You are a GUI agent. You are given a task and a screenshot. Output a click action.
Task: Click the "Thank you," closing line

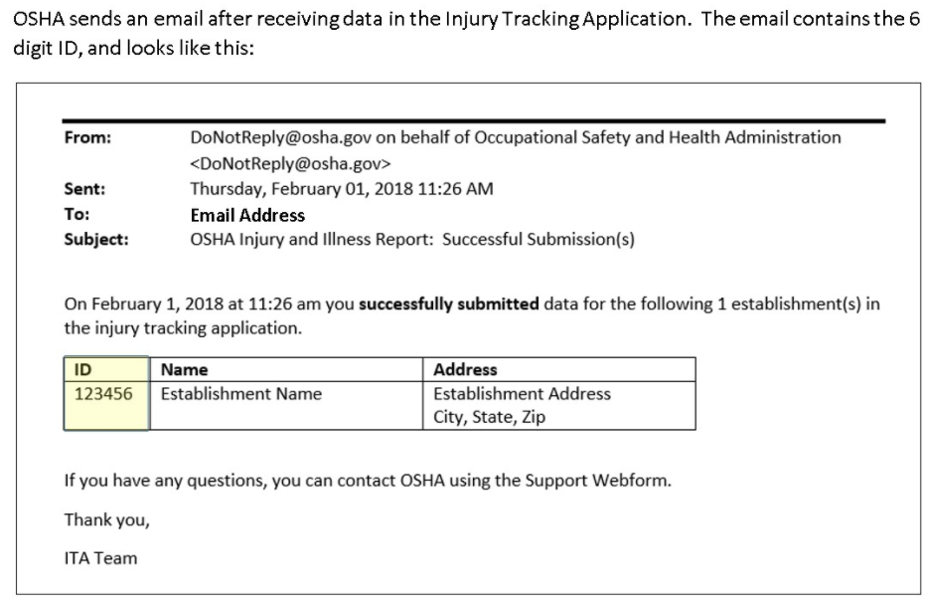(106, 520)
